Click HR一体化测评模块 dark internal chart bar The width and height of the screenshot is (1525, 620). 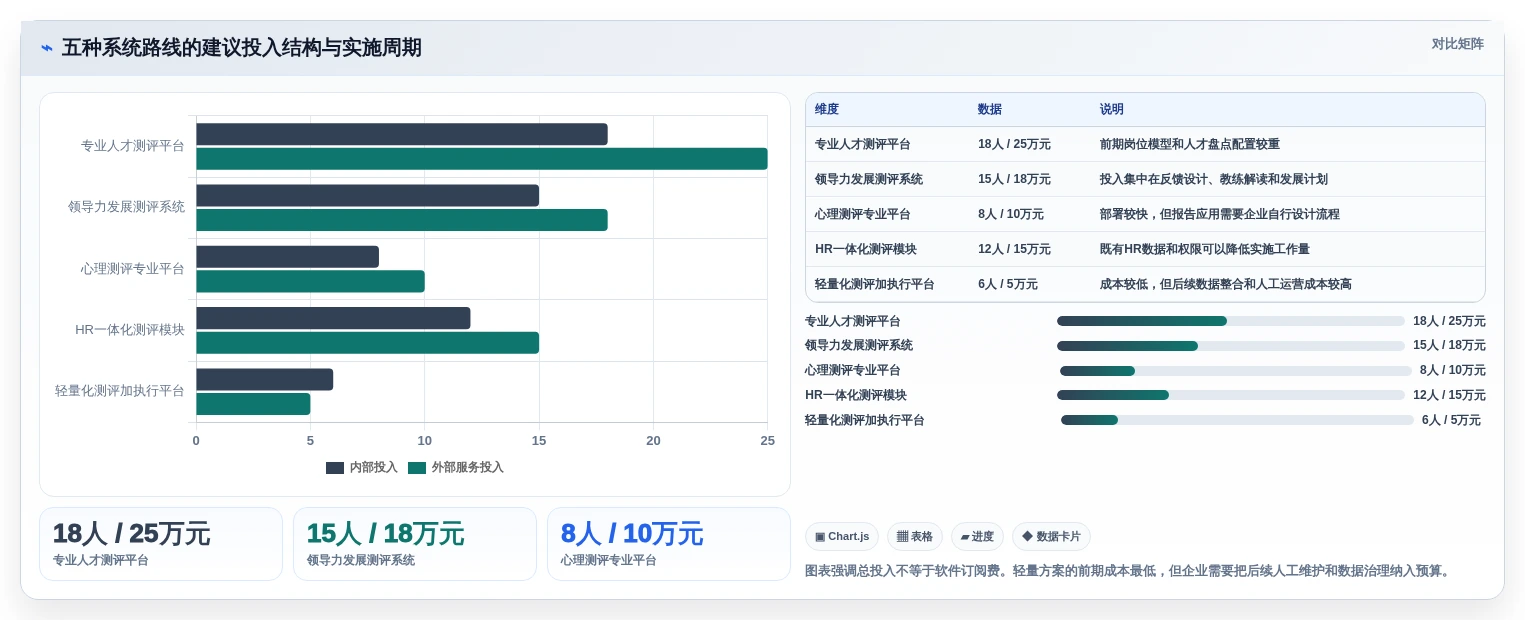coord(333,318)
